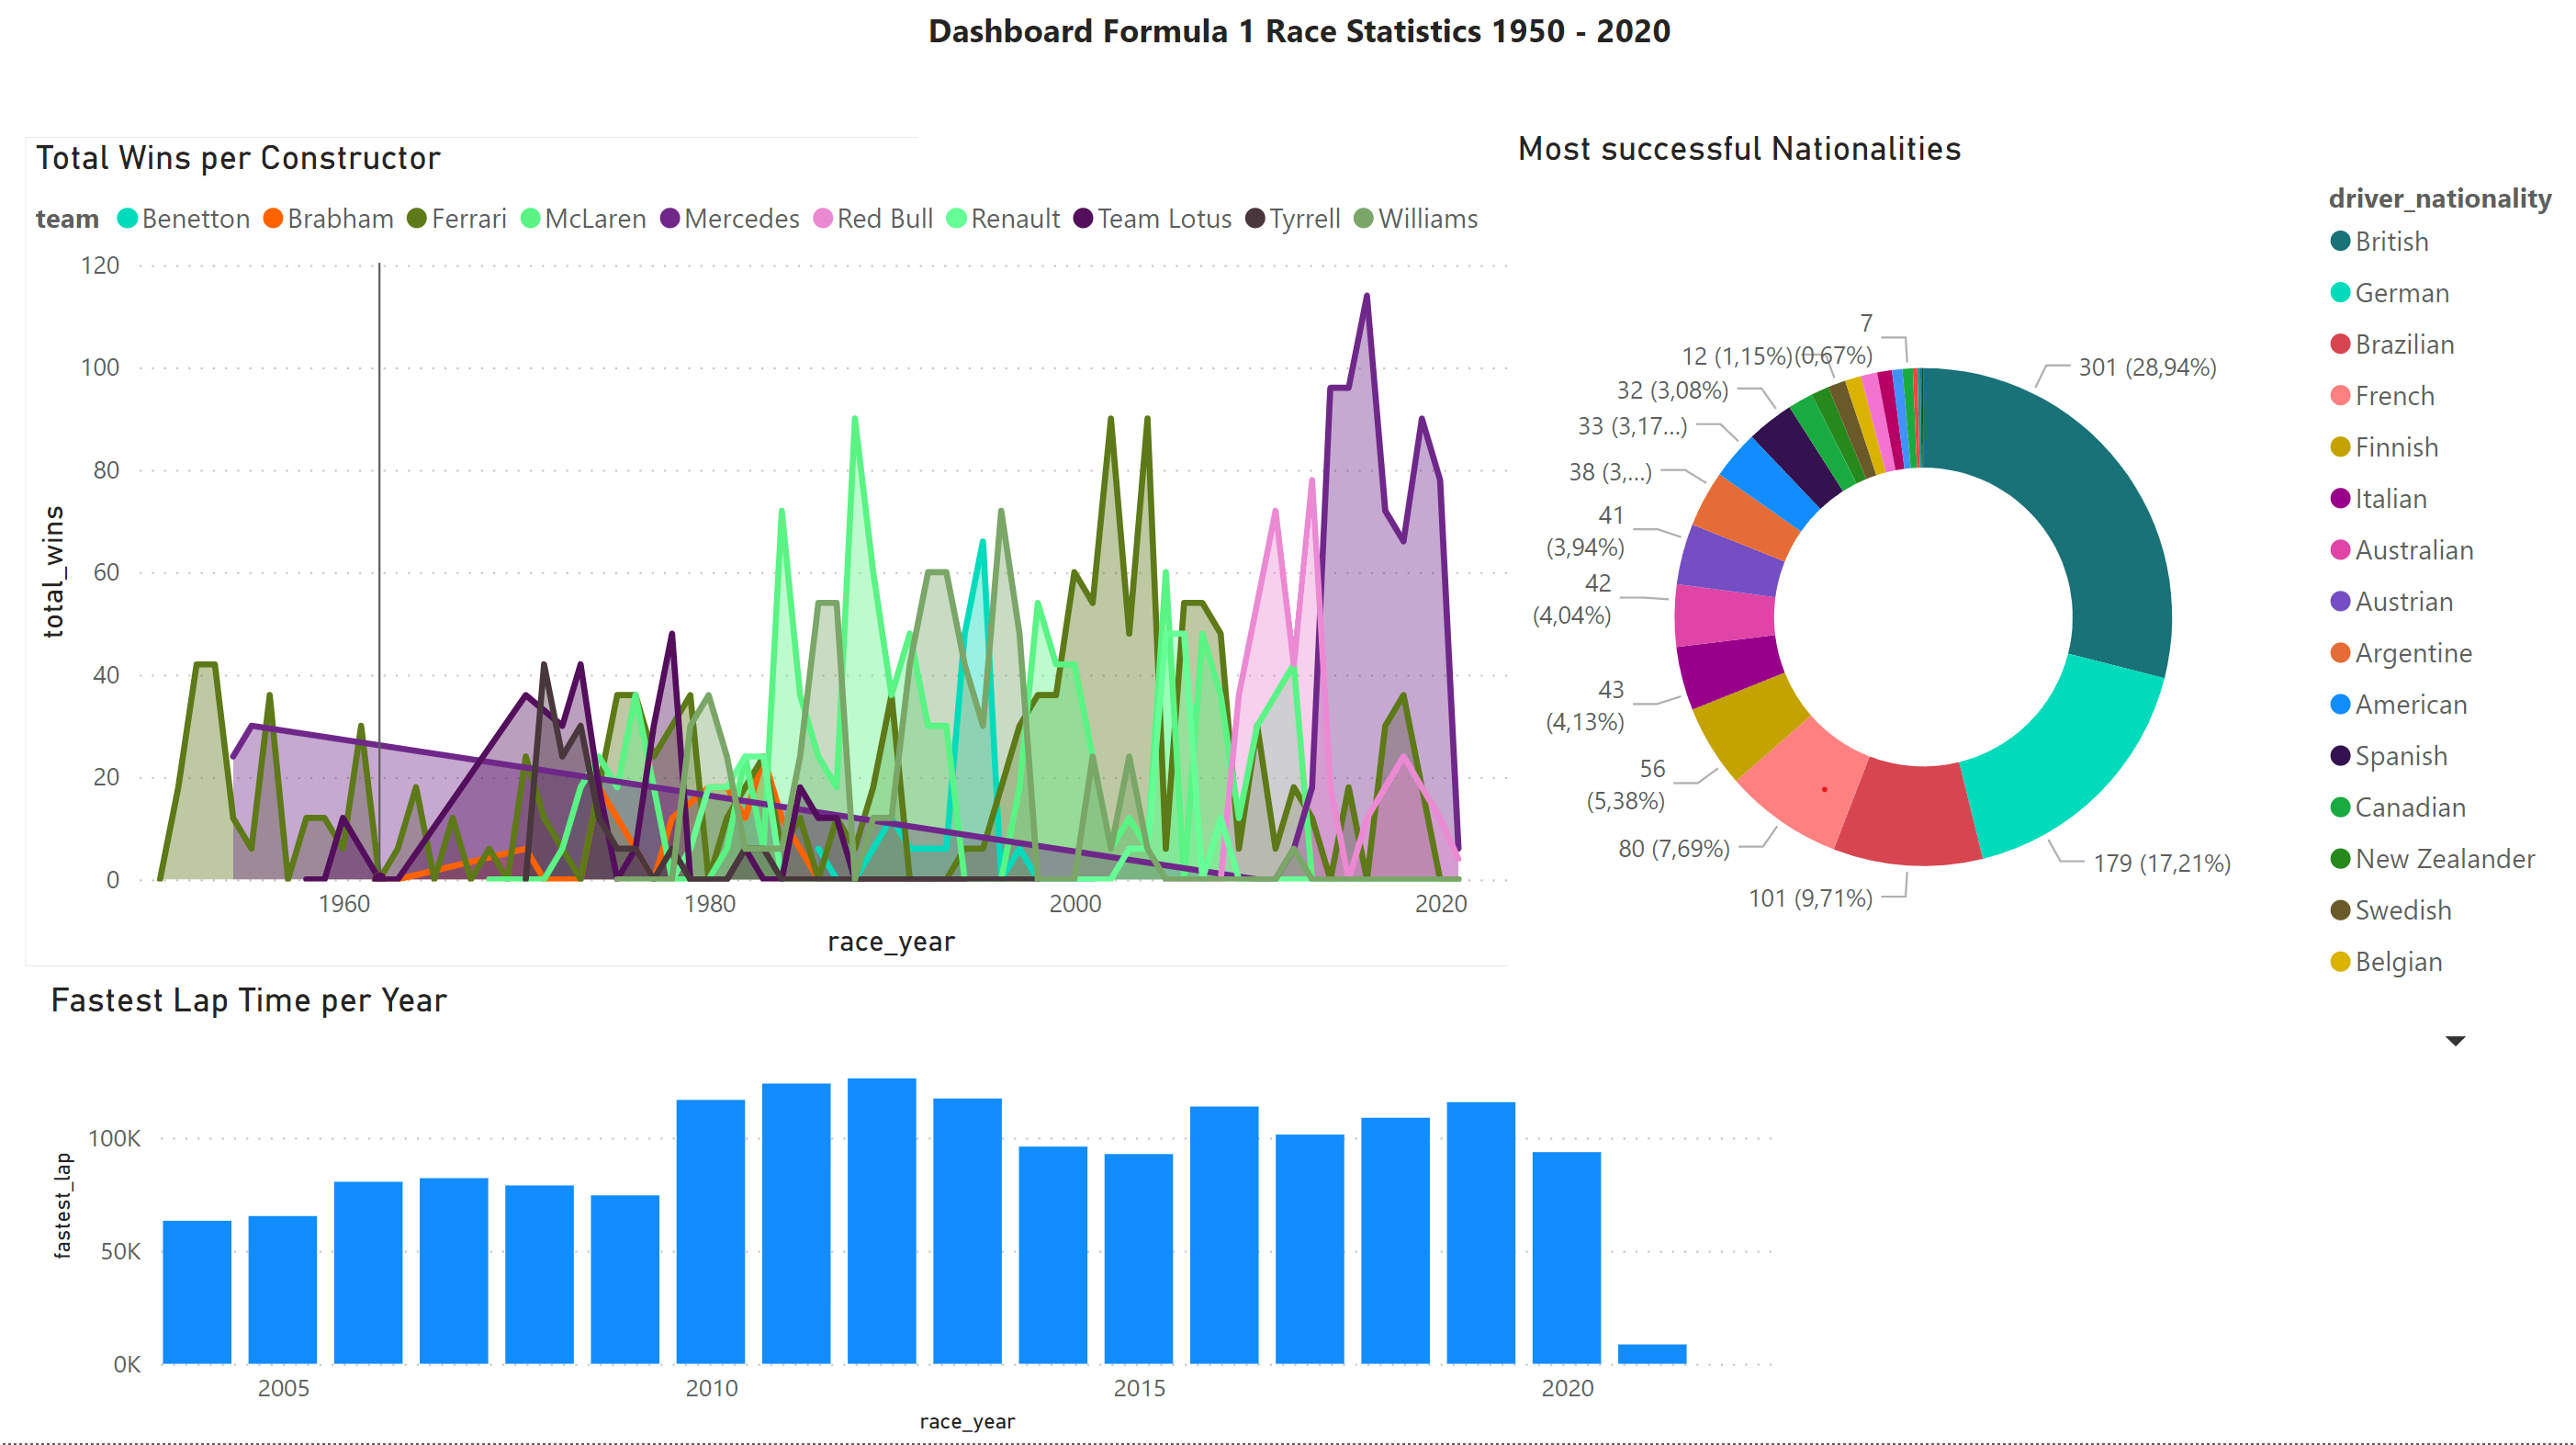Viewport: 2576px width, 1445px height.
Task: Expand nationality legend with down arrow
Action: (x=2454, y=1041)
